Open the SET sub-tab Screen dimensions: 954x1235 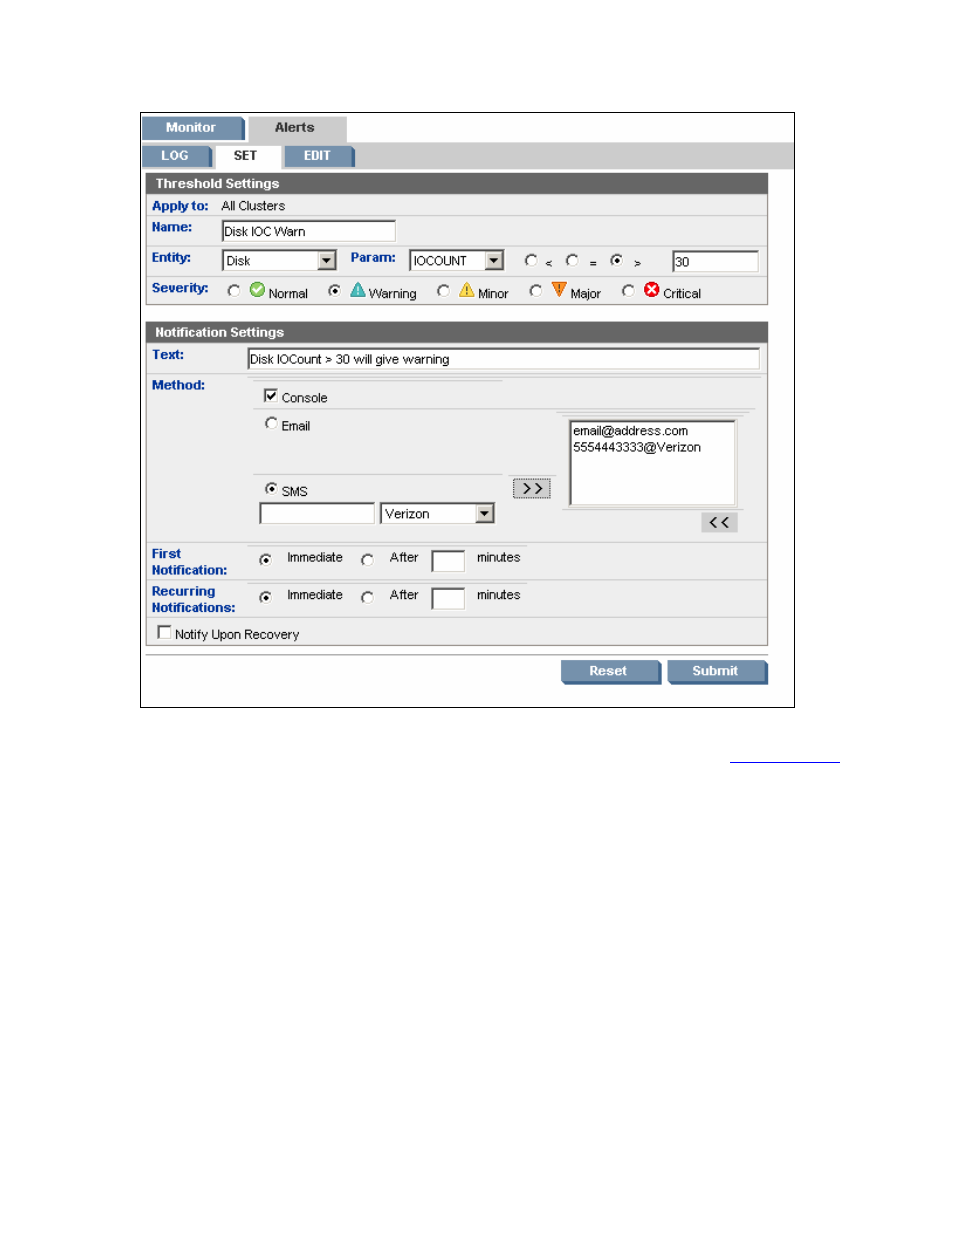point(246,156)
